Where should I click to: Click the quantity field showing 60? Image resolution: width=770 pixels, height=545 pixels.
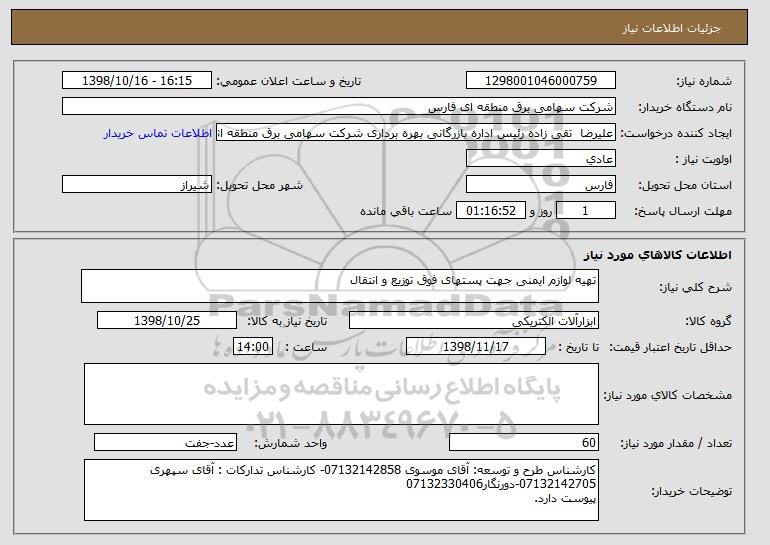[524, 442]
